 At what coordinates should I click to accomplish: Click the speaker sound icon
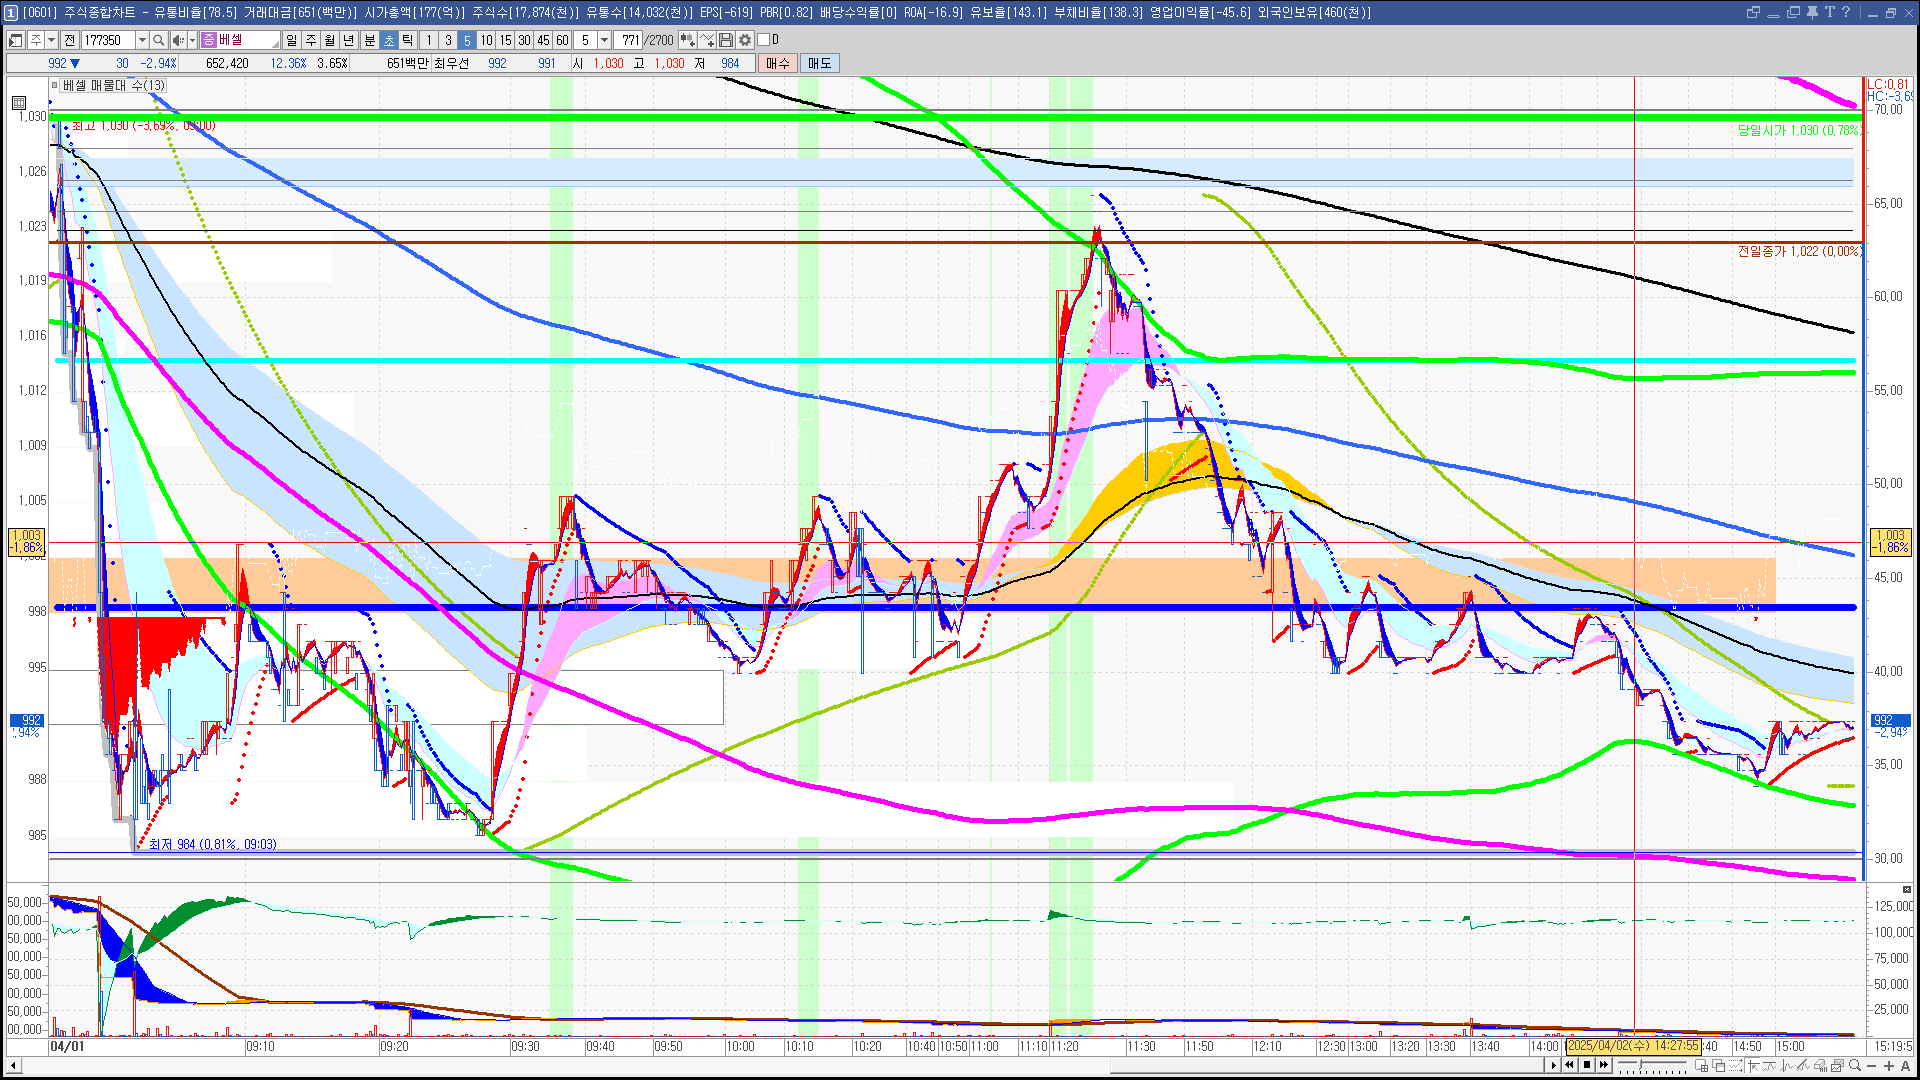177,40
